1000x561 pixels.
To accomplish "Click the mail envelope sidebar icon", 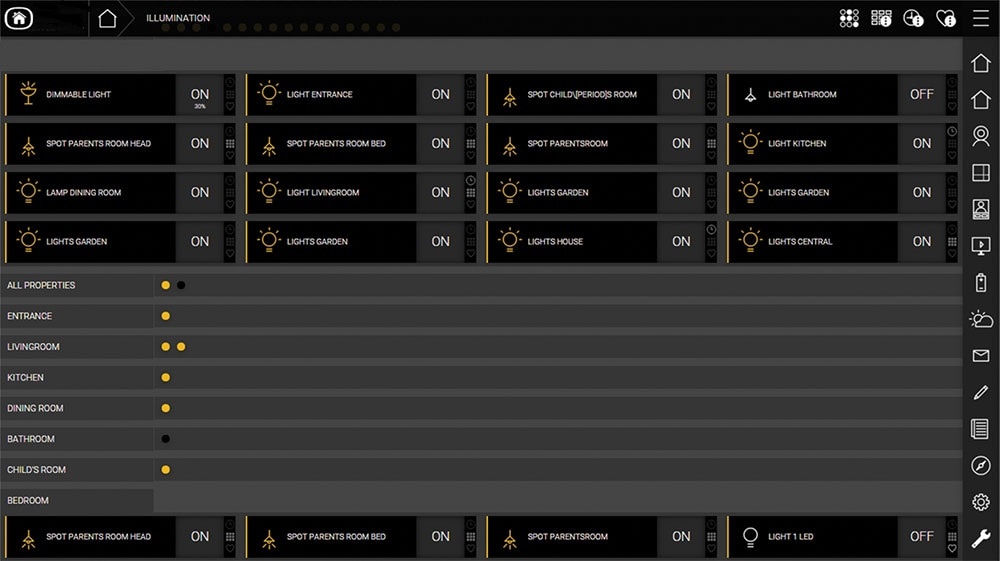I will click(x=981, y=356).
